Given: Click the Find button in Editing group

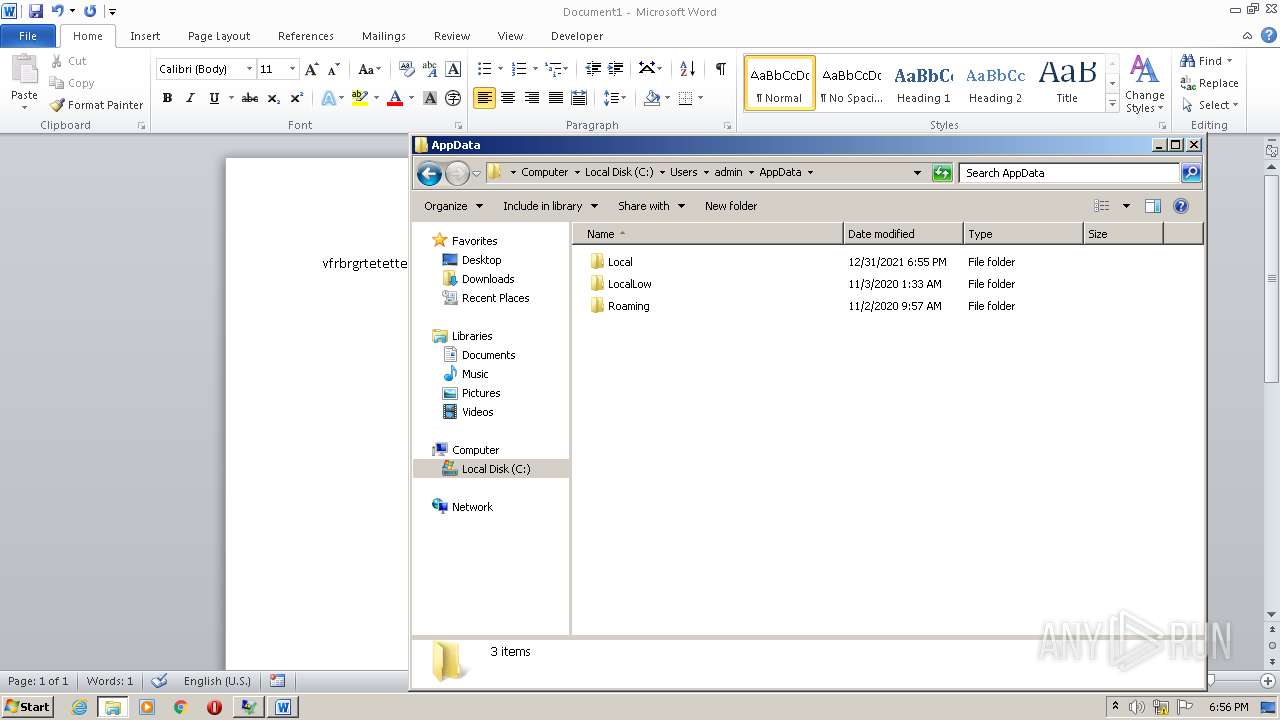Looking at the screenshot, I should tap(1207, 61).
